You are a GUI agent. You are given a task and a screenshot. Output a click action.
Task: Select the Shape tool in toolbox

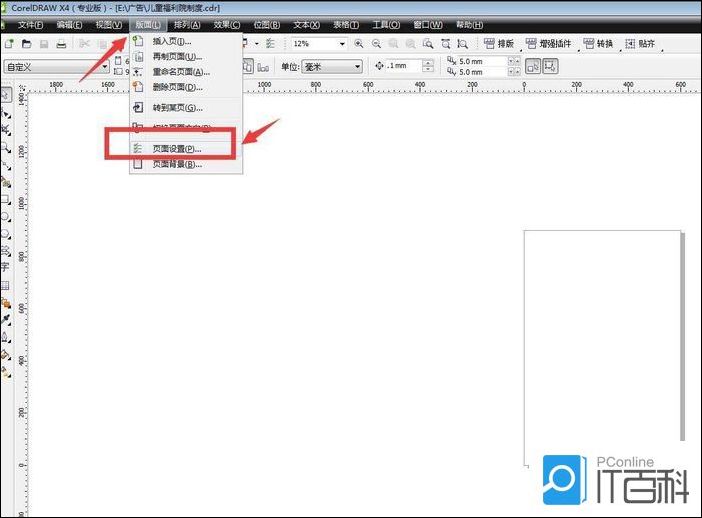pos(6,113)
